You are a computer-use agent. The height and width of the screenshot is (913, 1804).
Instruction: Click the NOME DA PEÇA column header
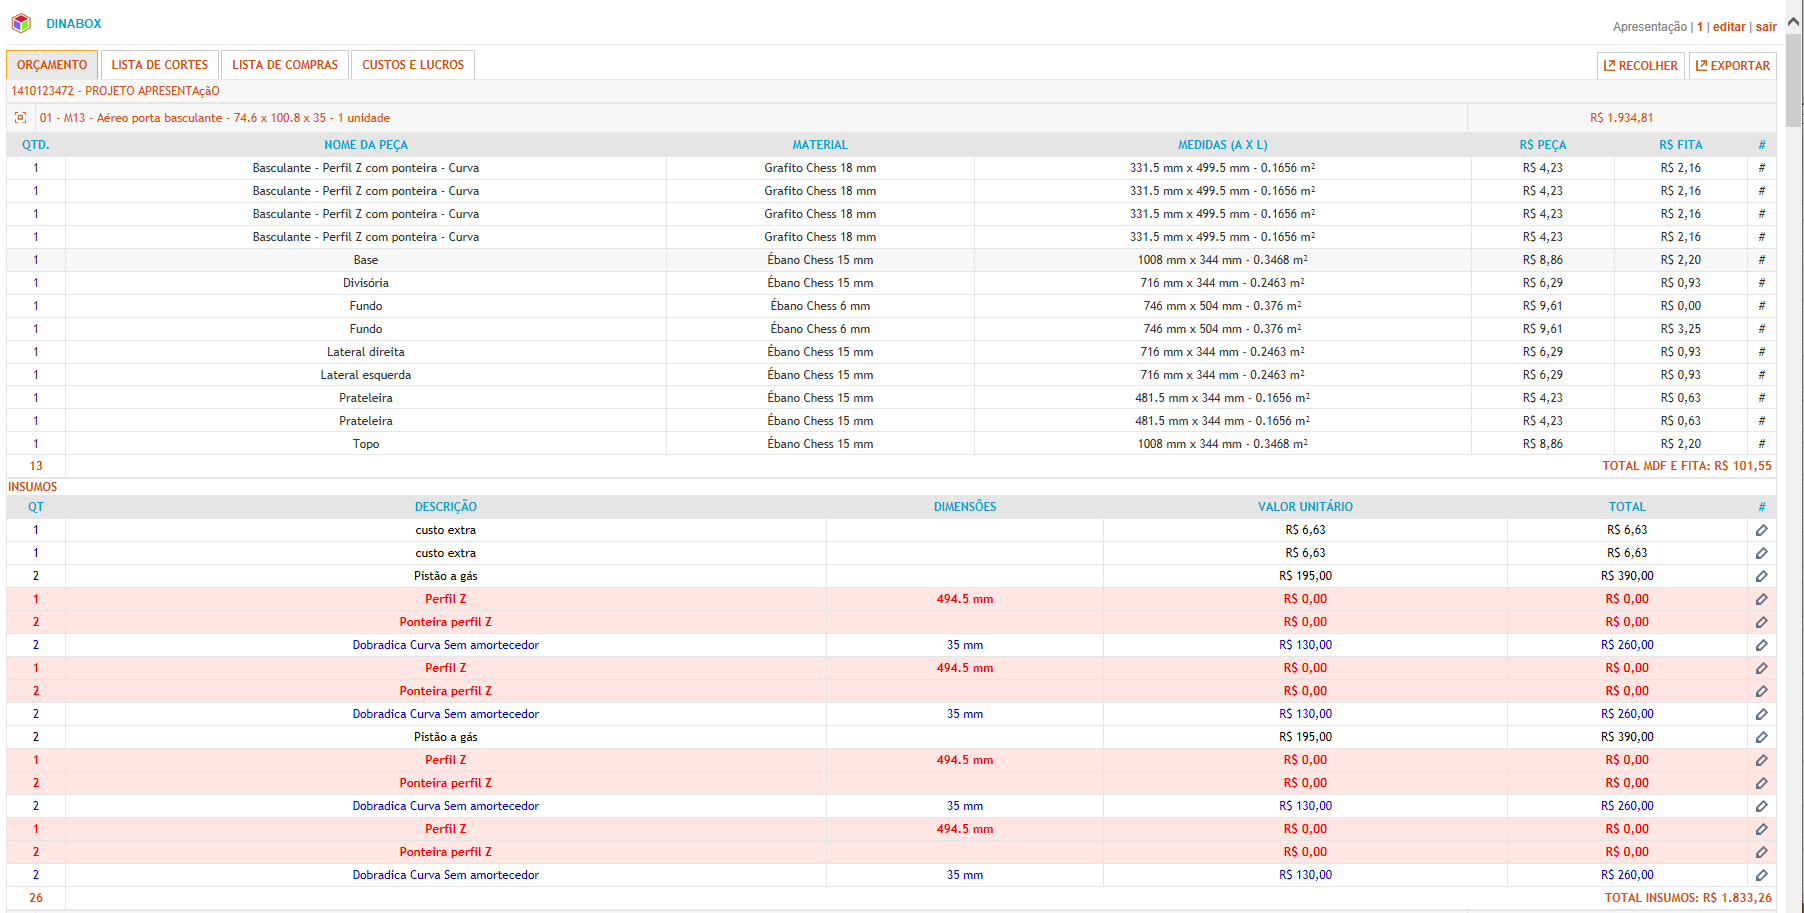[x=366, y=145]
